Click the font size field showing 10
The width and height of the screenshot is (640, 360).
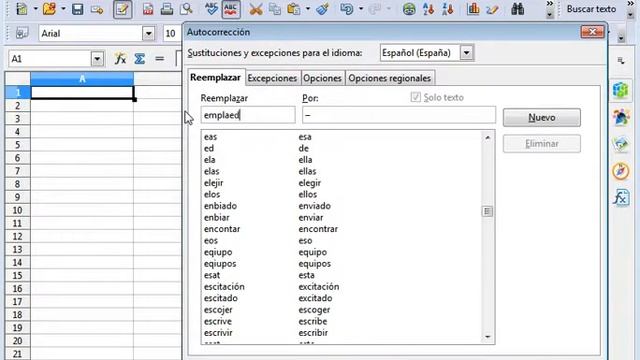(171, 33)
